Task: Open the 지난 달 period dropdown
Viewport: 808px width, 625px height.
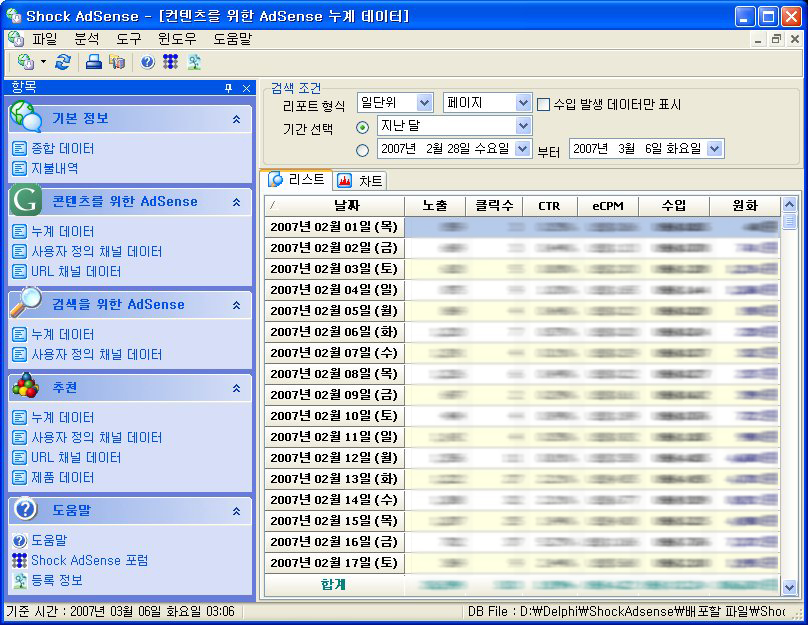Action: click(523, 126)
